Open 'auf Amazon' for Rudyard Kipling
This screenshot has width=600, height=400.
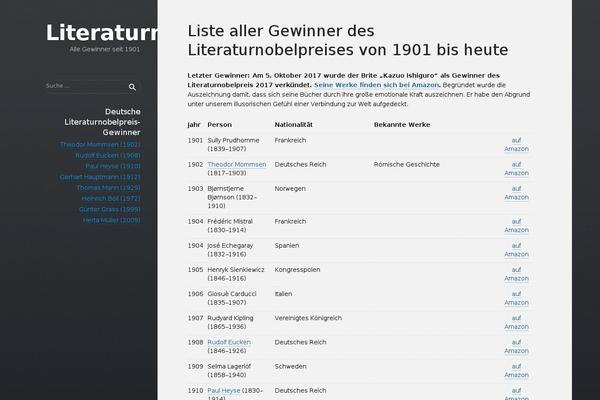[x=516, y=322]
